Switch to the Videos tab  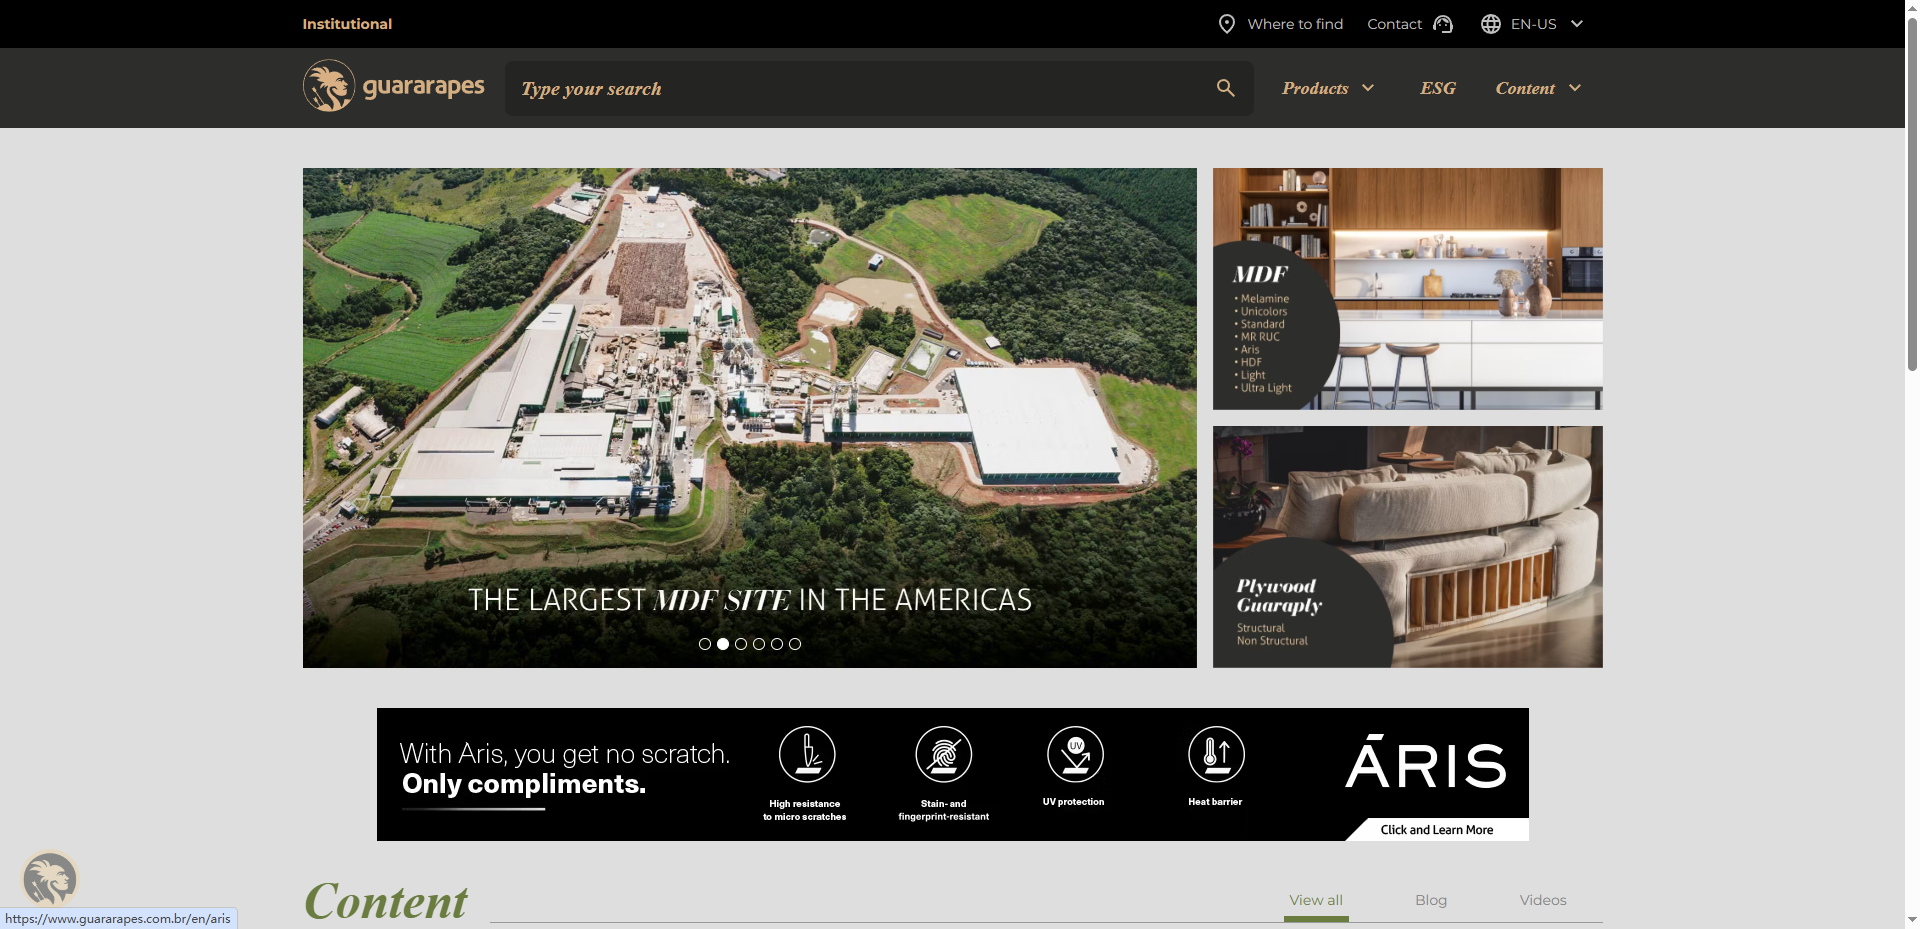(x=1542, y=900)
